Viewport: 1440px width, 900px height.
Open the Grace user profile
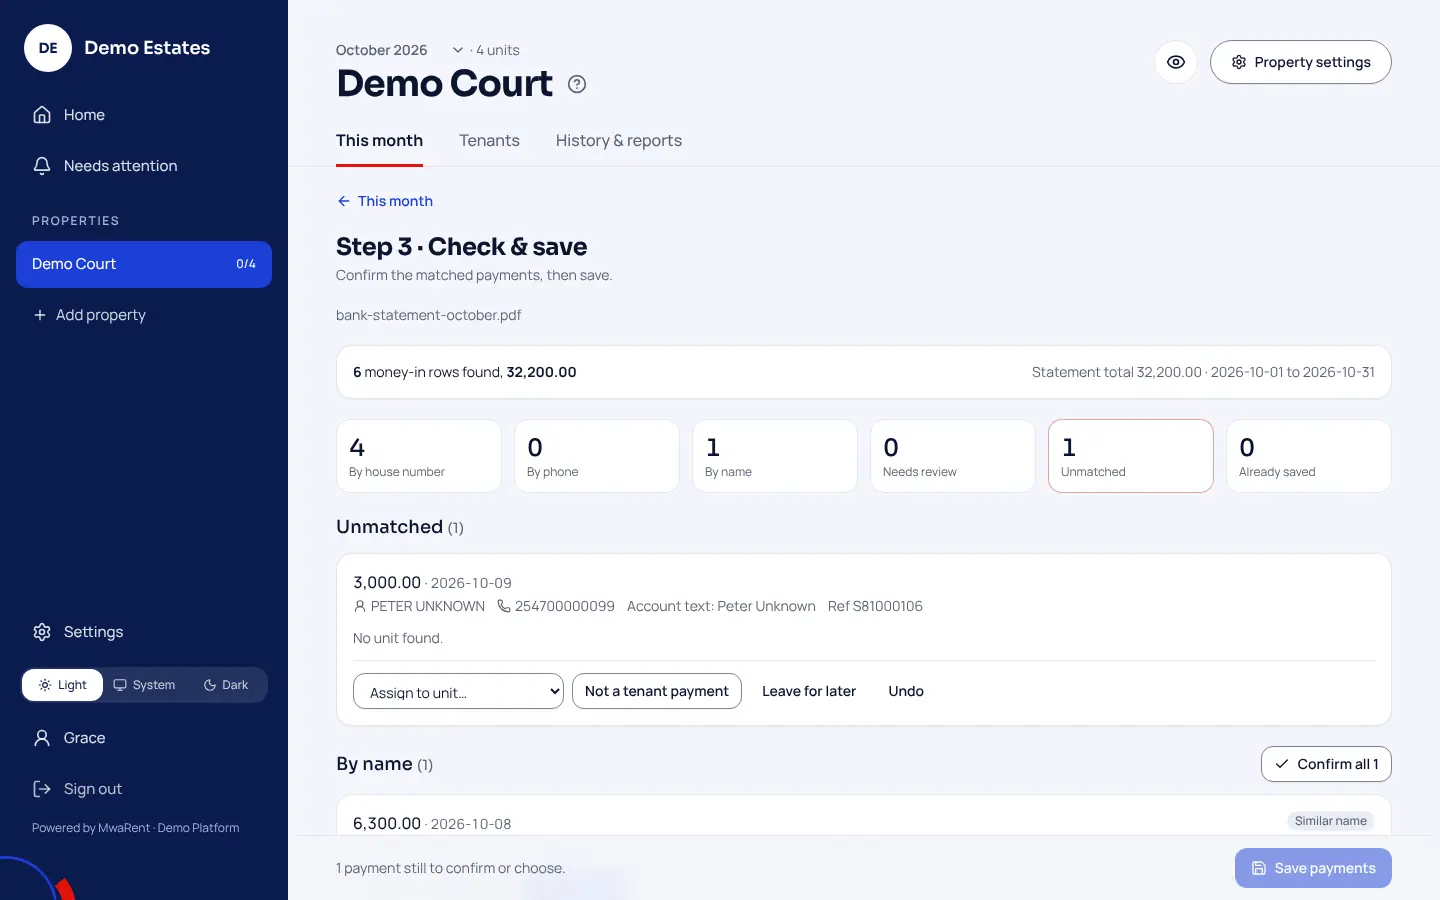144,738
